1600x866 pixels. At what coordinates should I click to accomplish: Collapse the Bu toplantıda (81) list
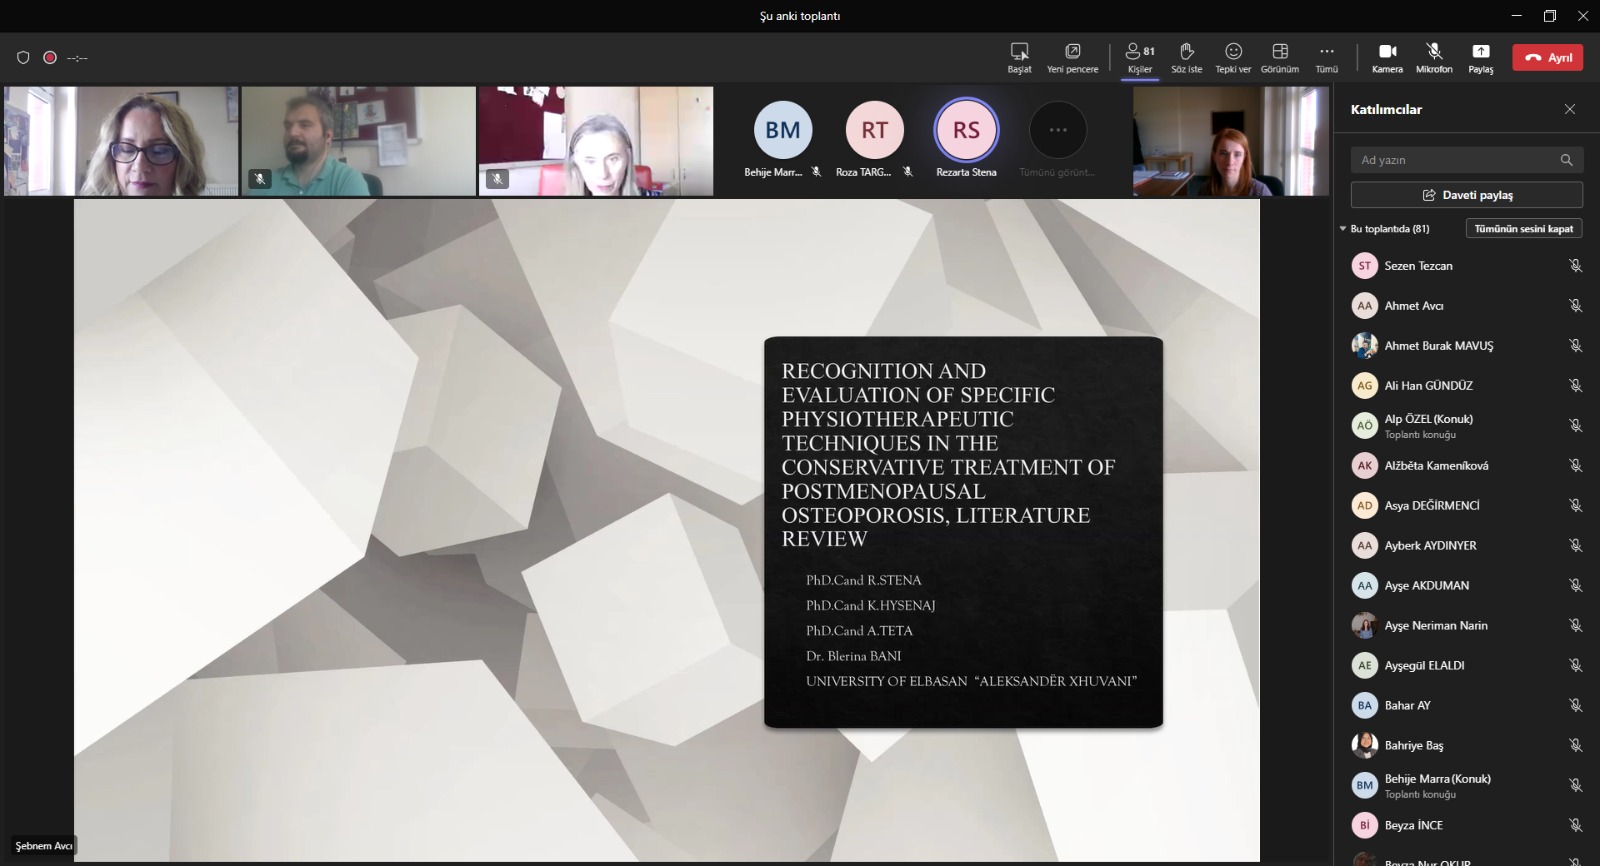point(1343,229)
